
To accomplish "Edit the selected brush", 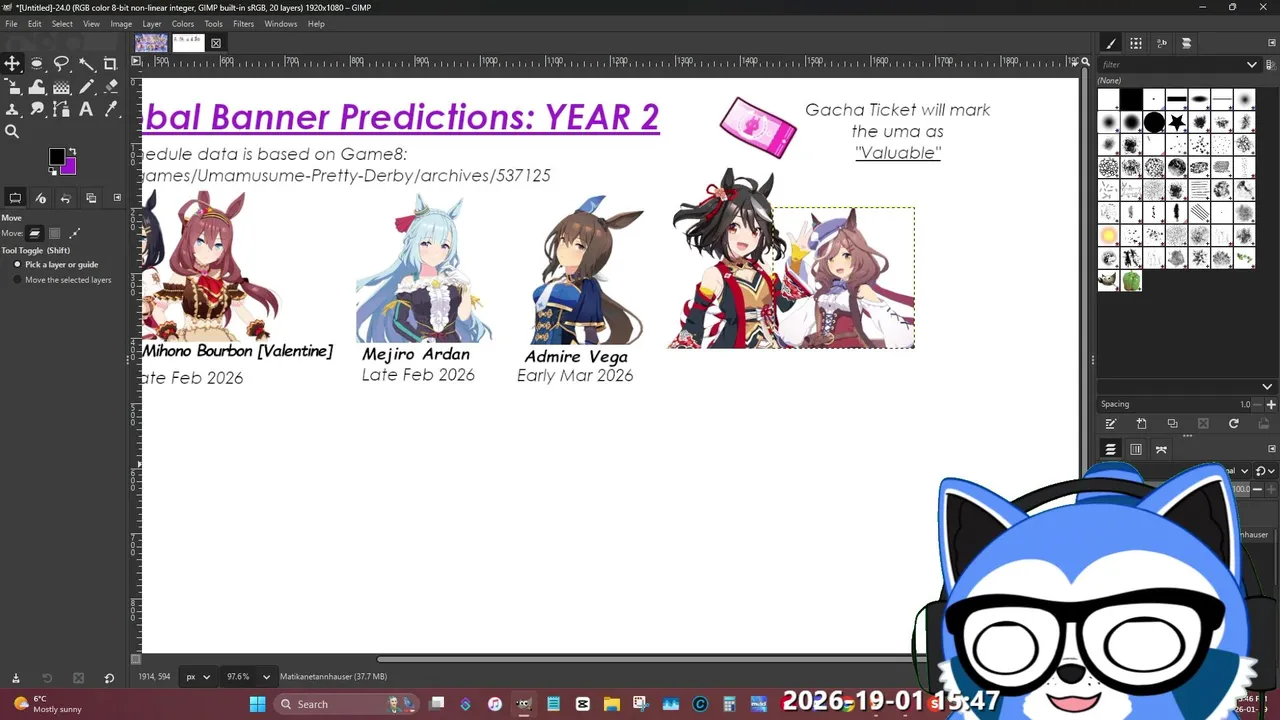I will point(1110,424).
